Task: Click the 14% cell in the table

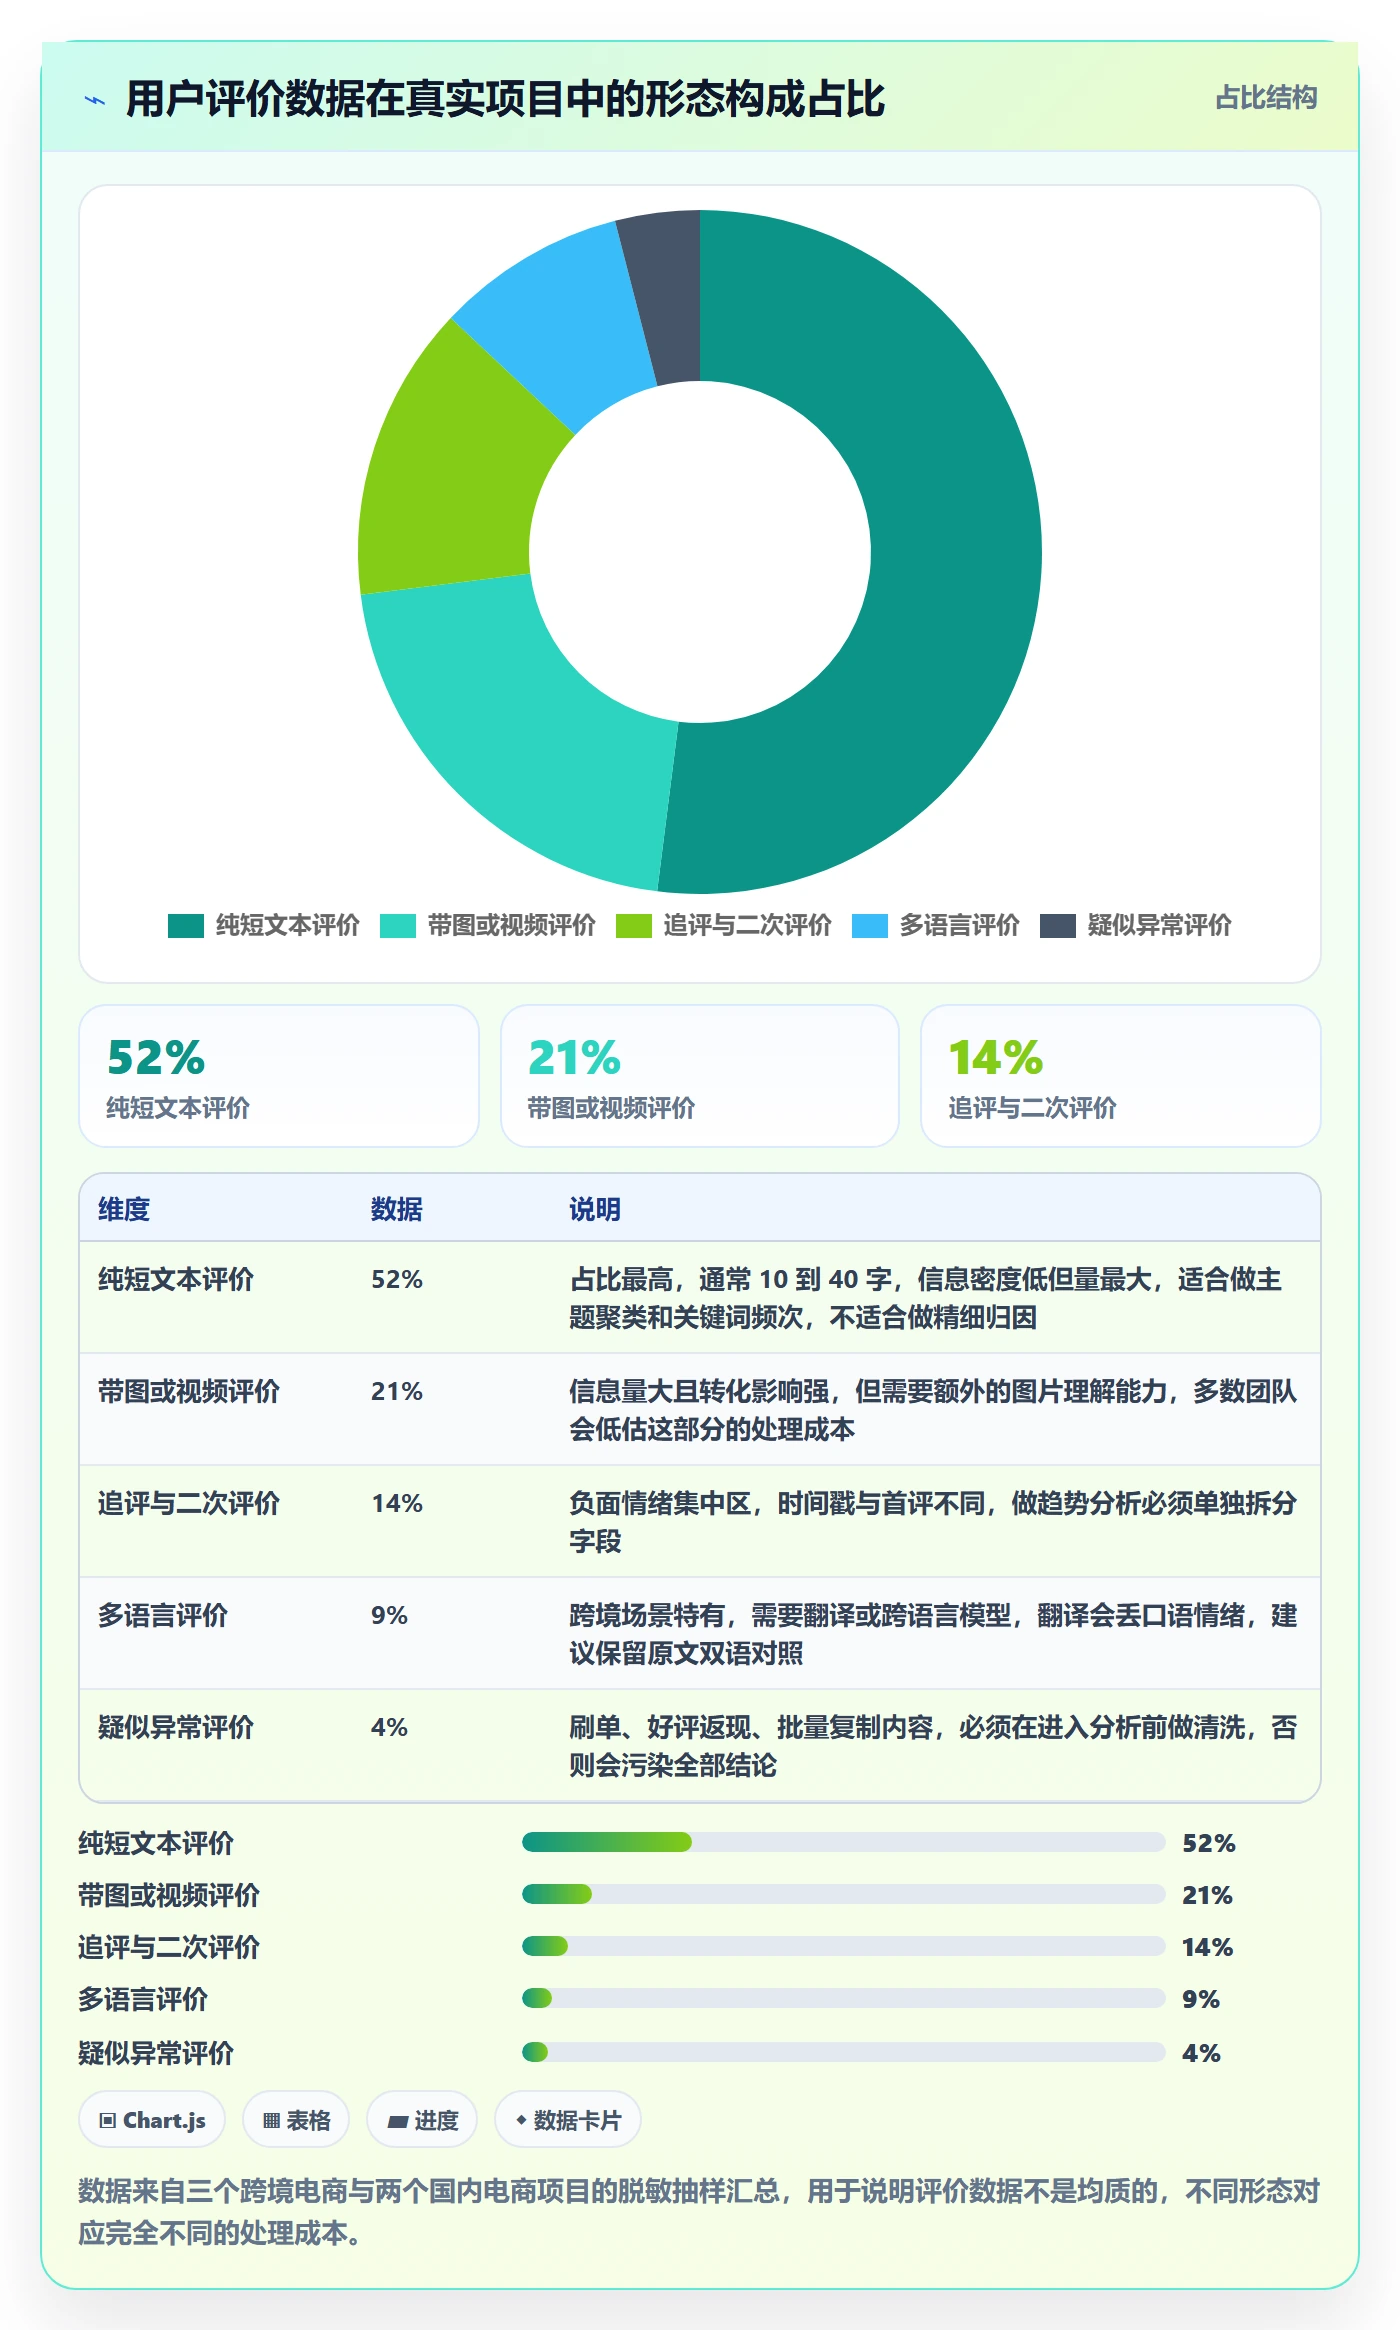Action: pyautogui.click(x=397, y=1503)
